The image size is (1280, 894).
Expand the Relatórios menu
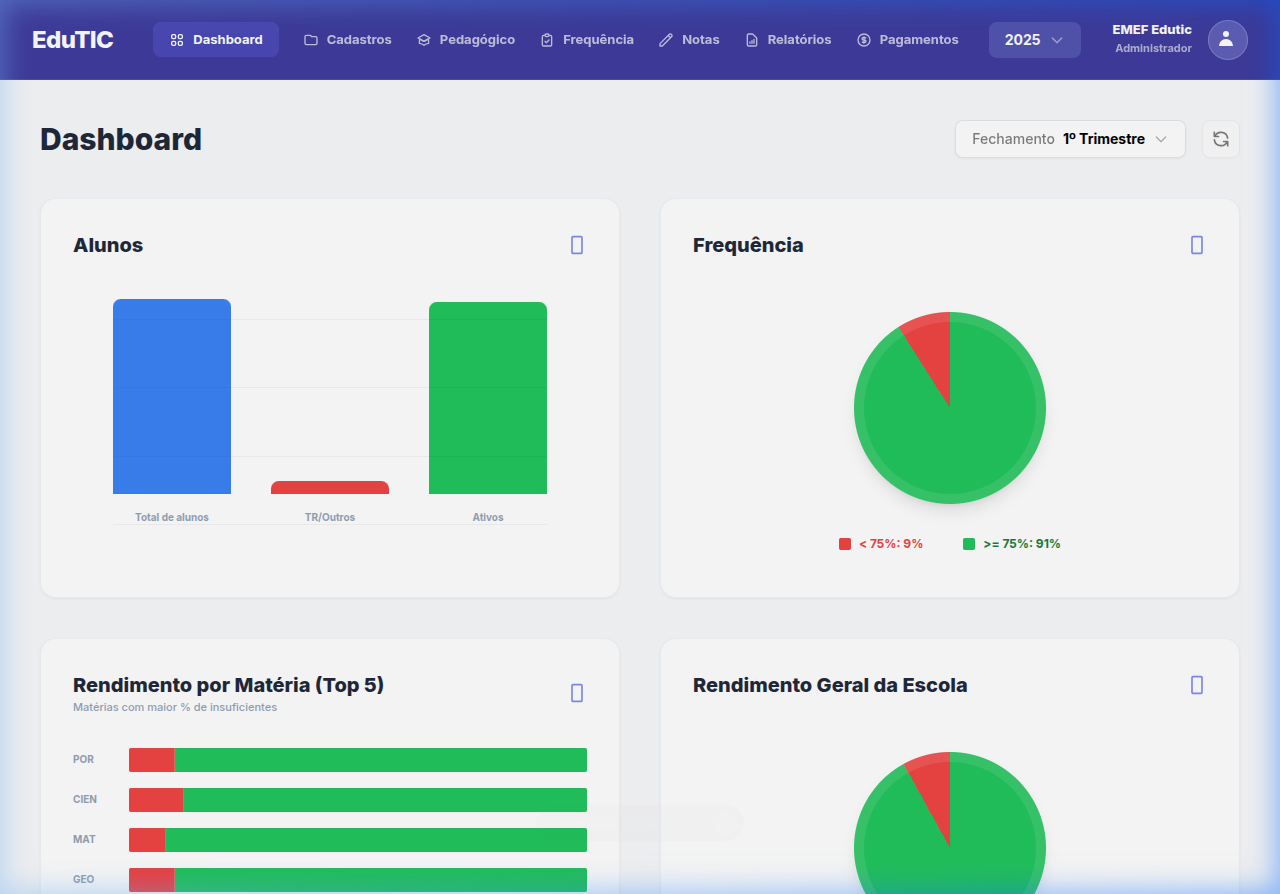click(x=789, y=39)
